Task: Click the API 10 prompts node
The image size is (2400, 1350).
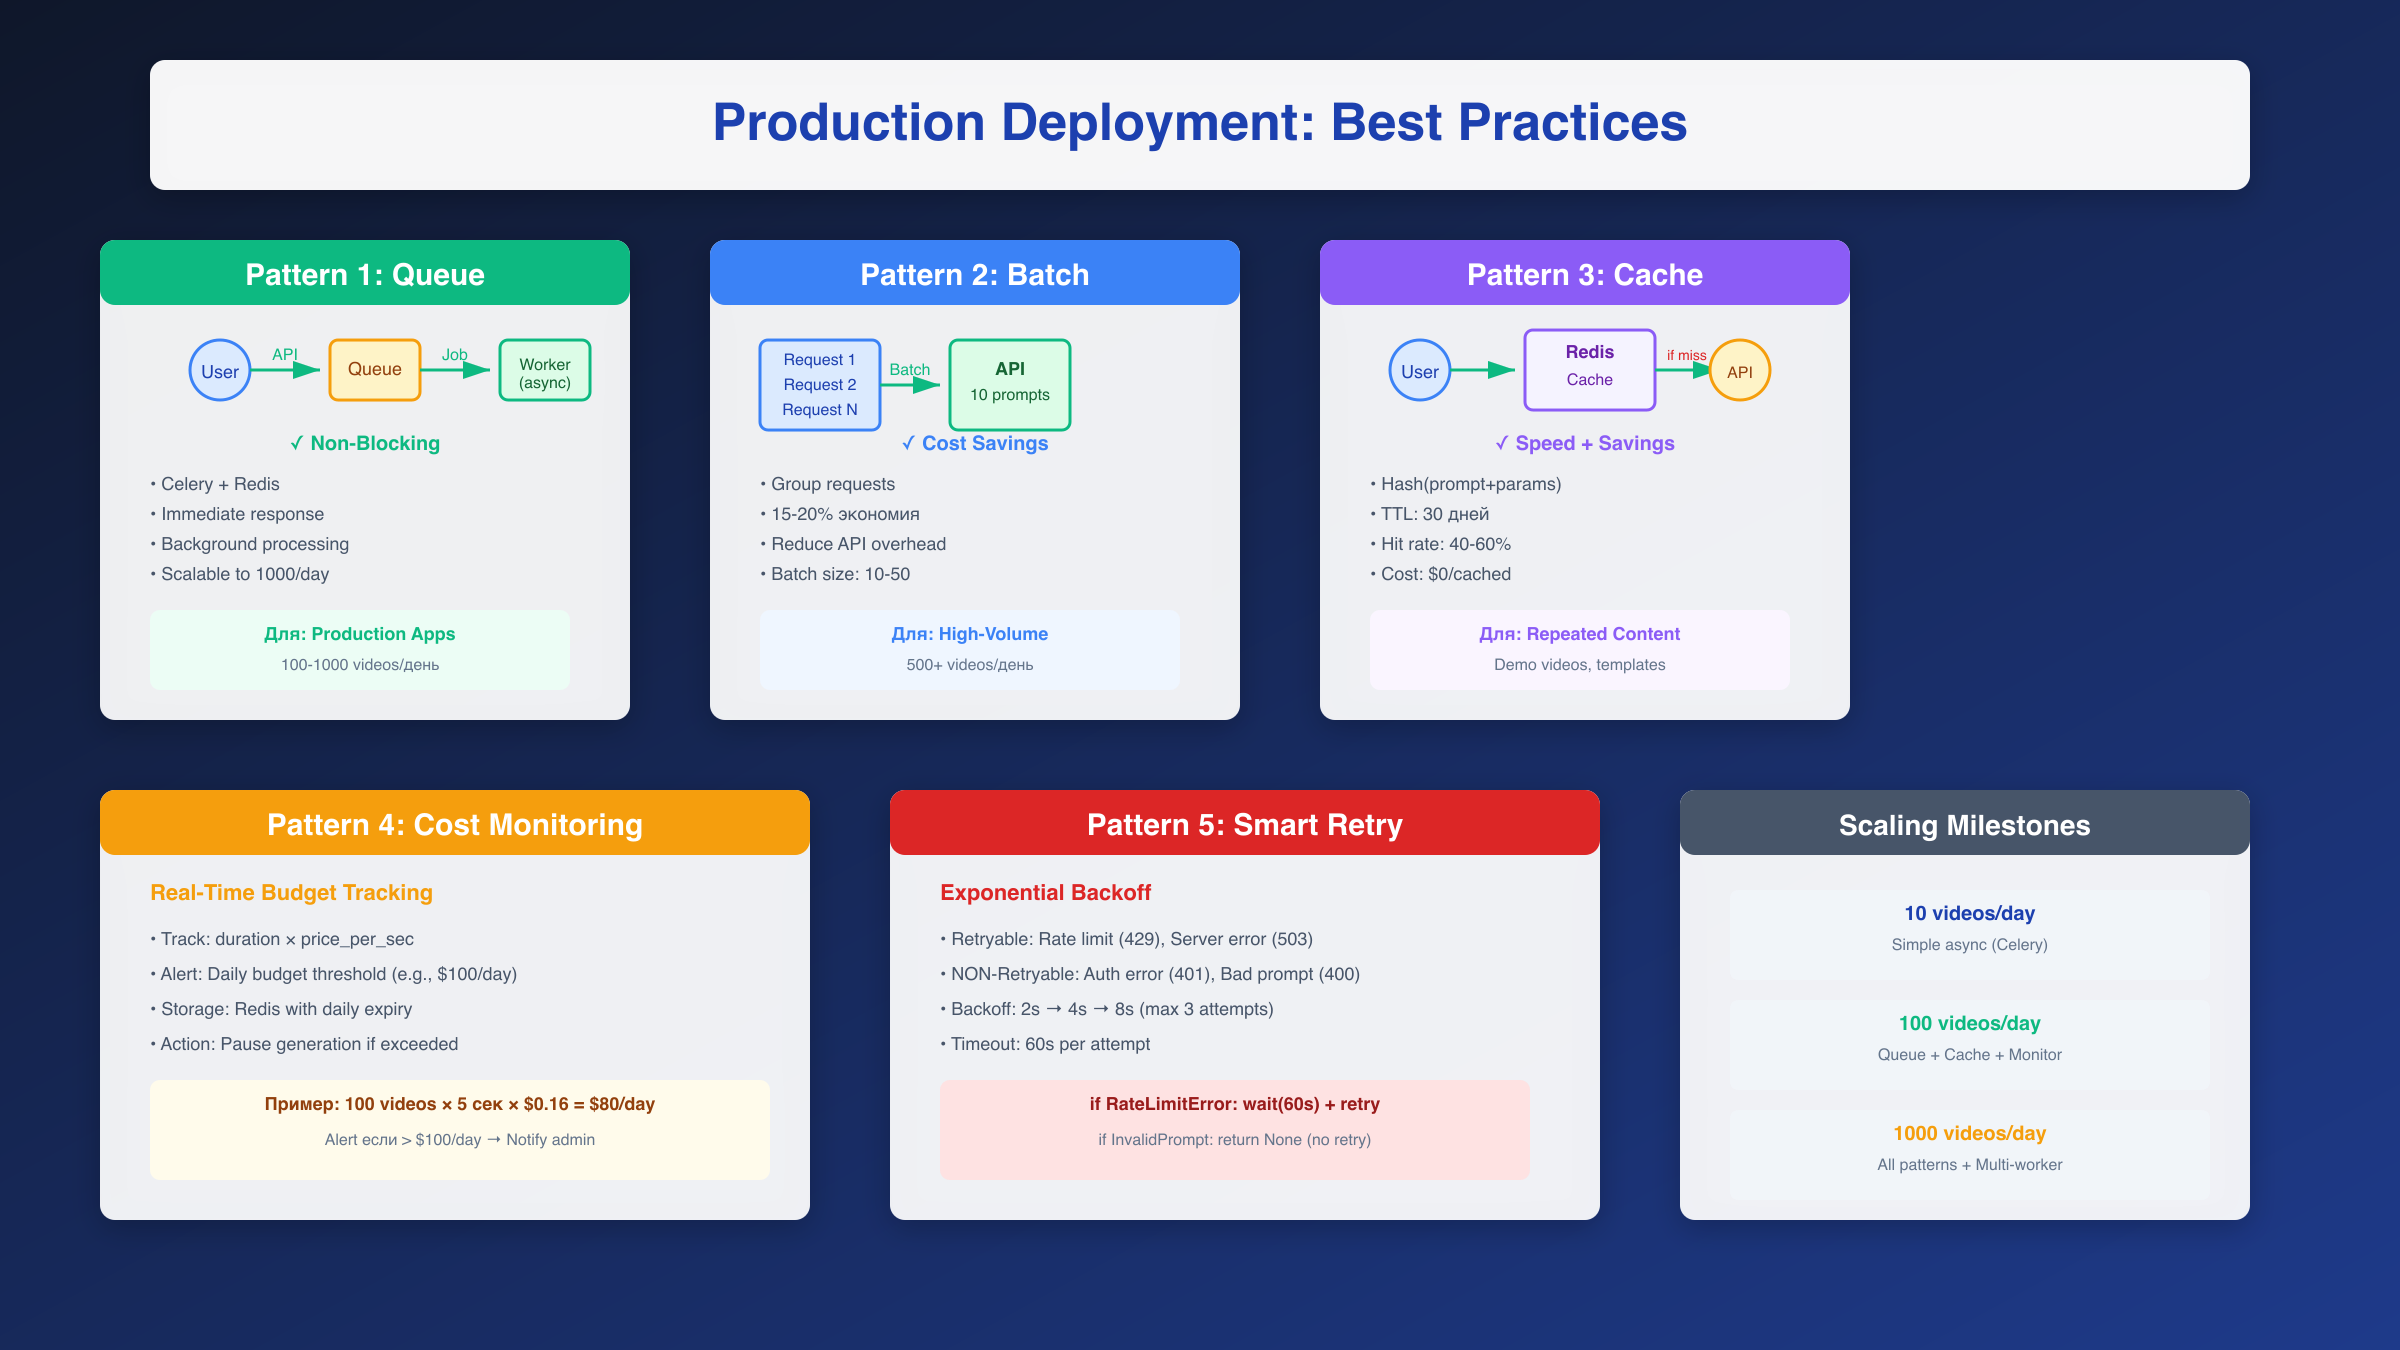Action: pyautogui.click(x=1010, y=384)
